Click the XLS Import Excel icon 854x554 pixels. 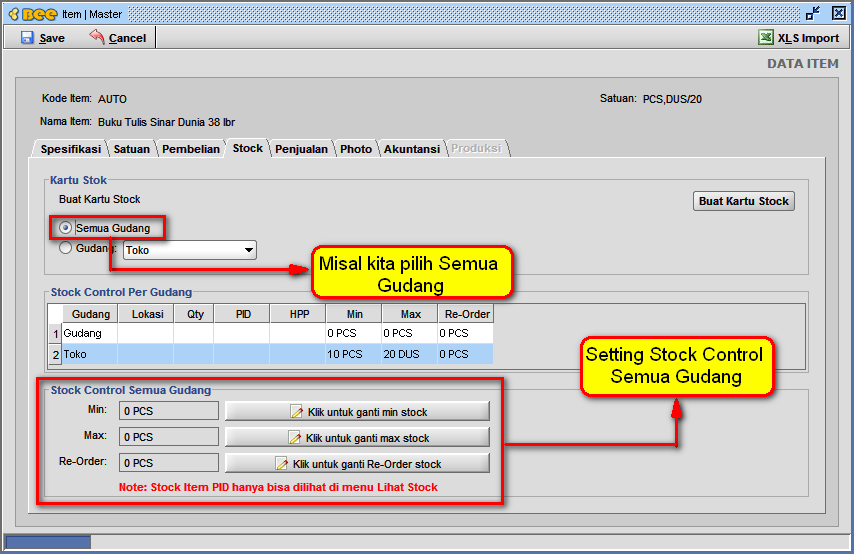click(766, 38)
